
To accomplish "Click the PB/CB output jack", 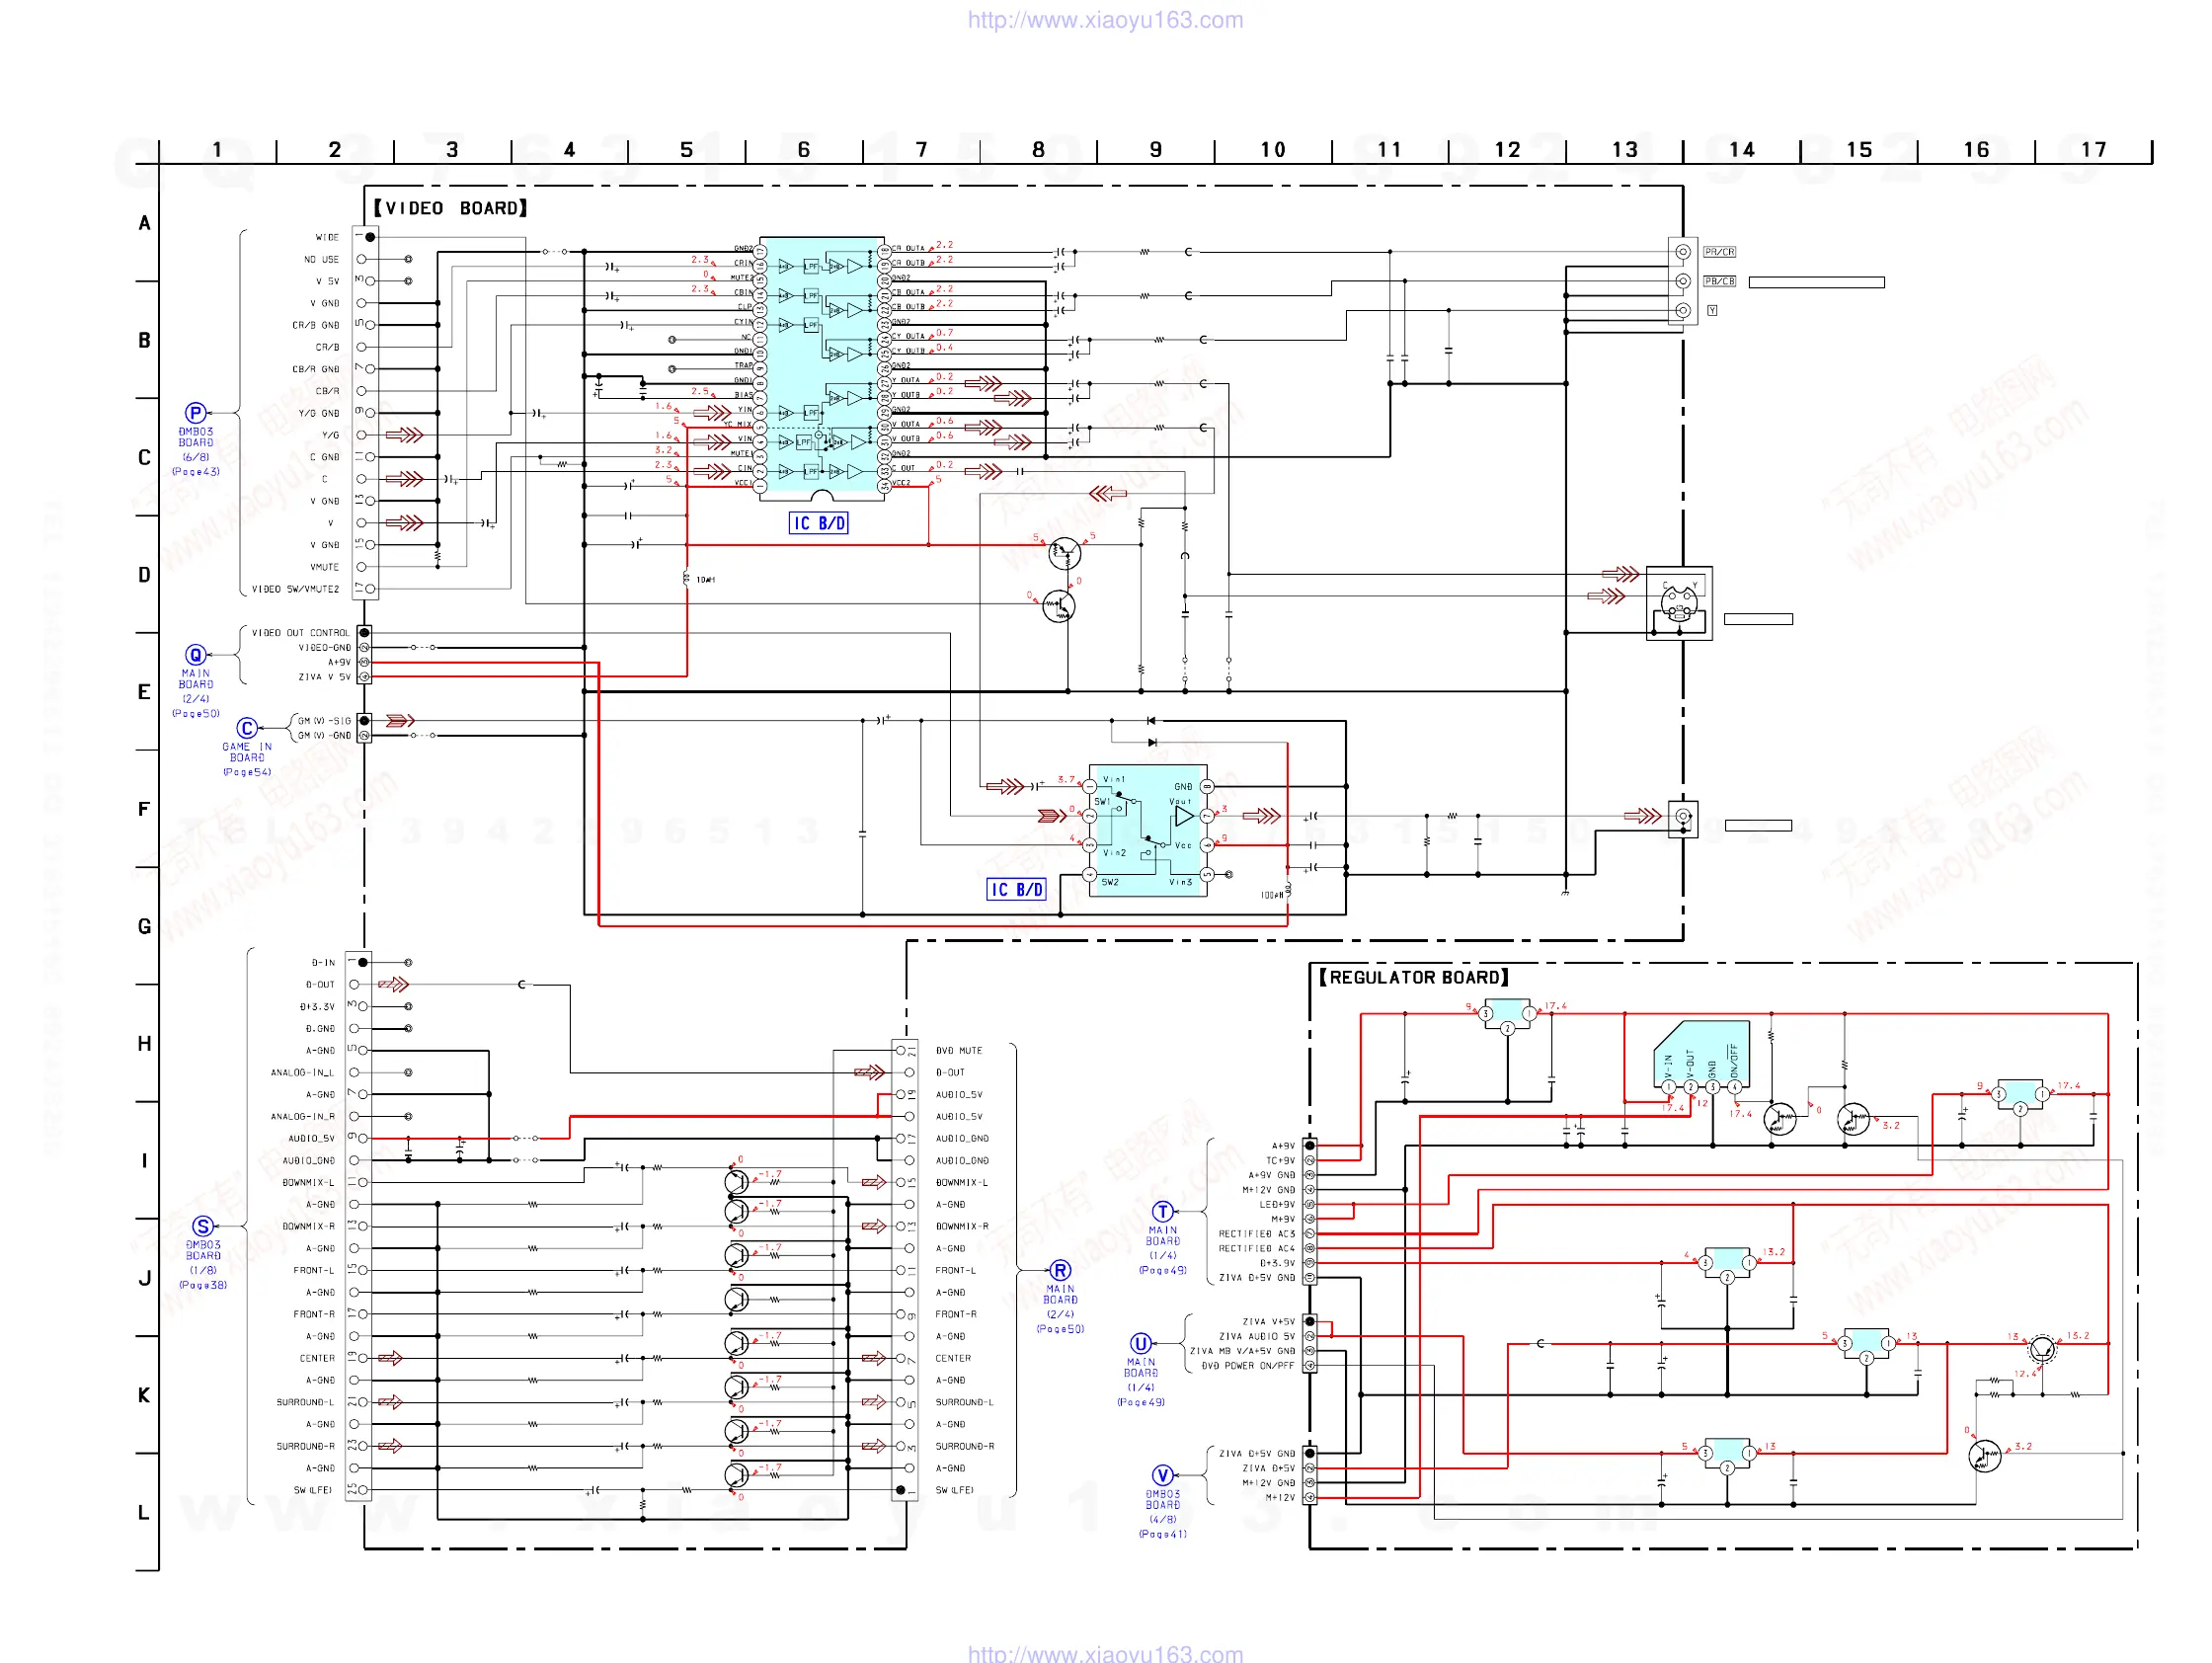I will pyautogui.click(x=1683, y=281).
